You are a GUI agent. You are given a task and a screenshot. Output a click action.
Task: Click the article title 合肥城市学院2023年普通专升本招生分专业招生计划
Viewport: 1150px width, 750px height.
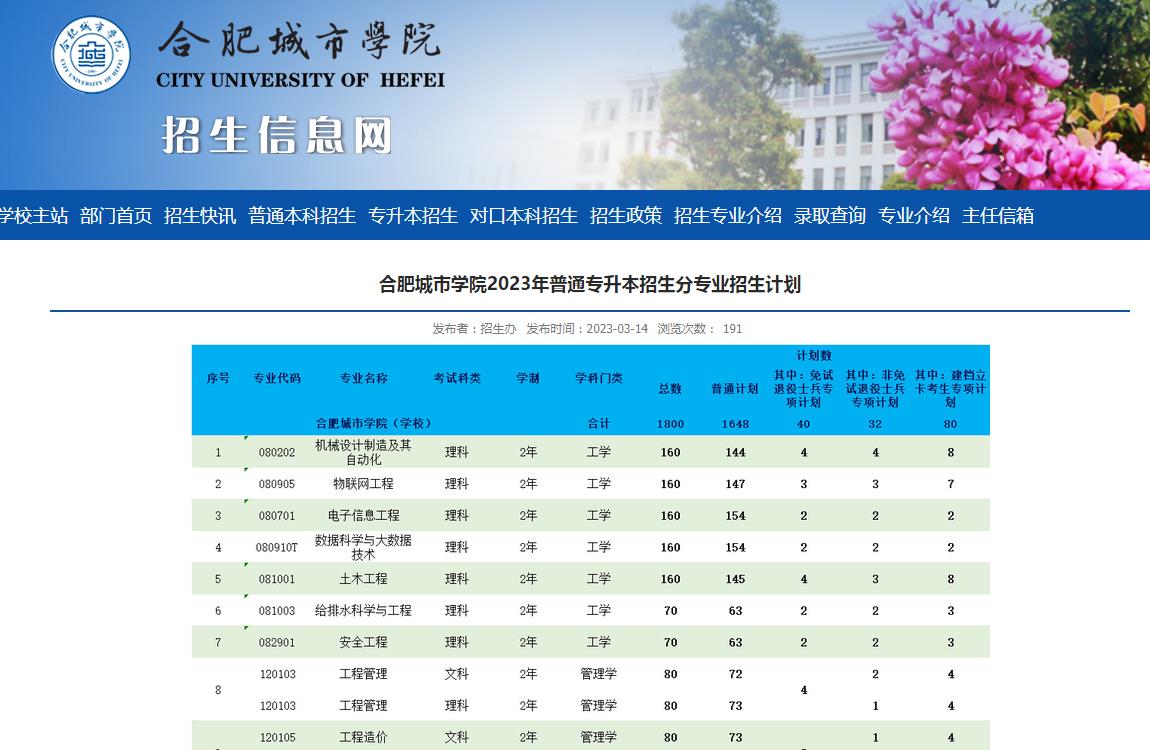tap(590, 284)
